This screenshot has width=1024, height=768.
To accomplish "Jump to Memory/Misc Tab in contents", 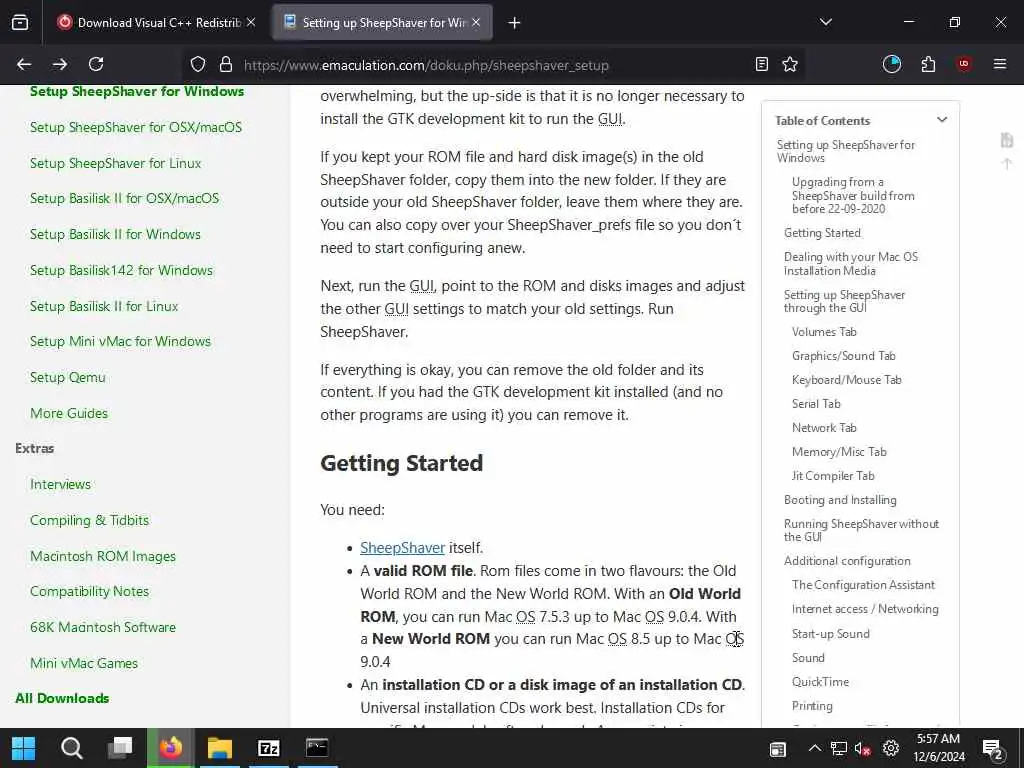I will (x=839, y=453).
